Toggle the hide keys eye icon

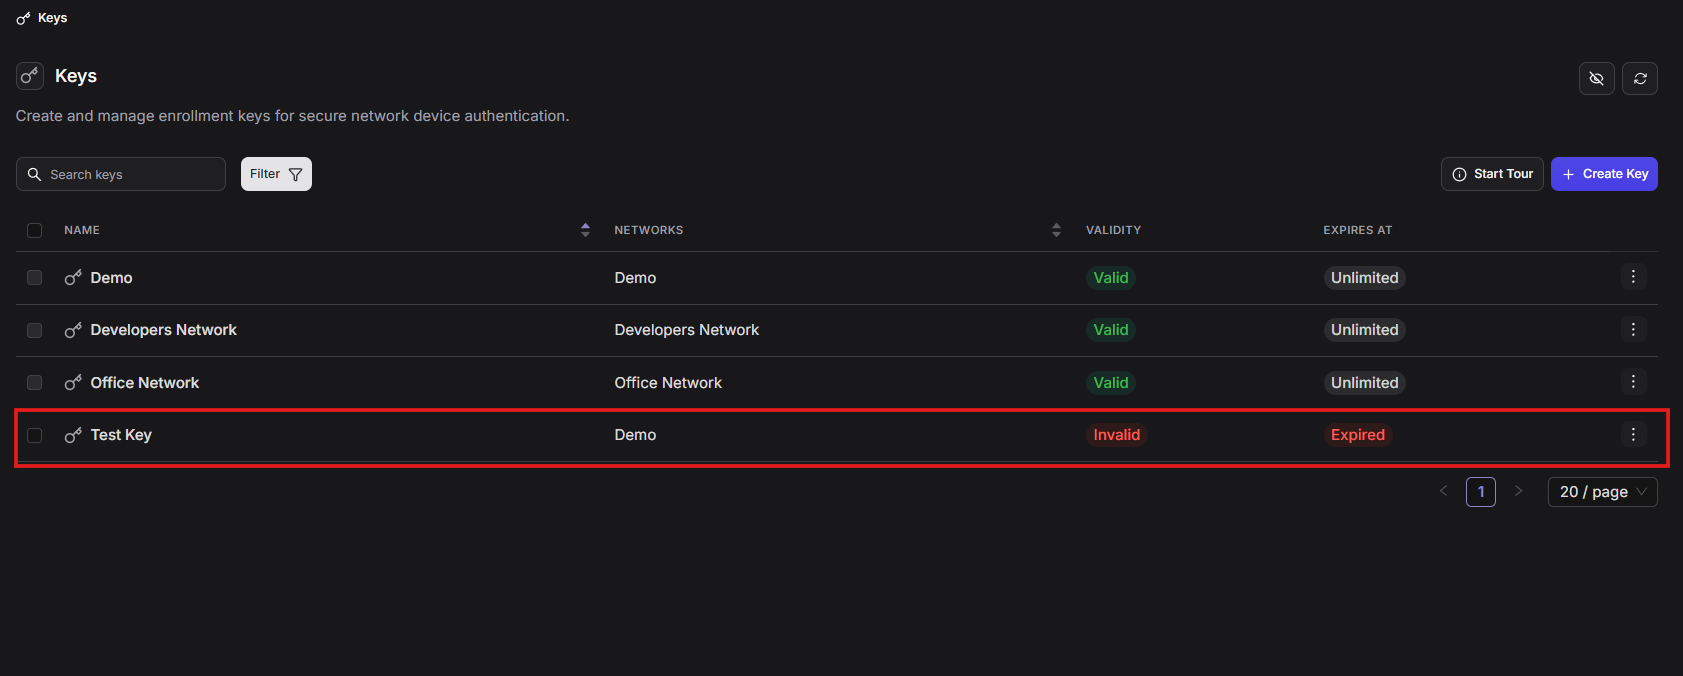click(x=1596, y=78)
